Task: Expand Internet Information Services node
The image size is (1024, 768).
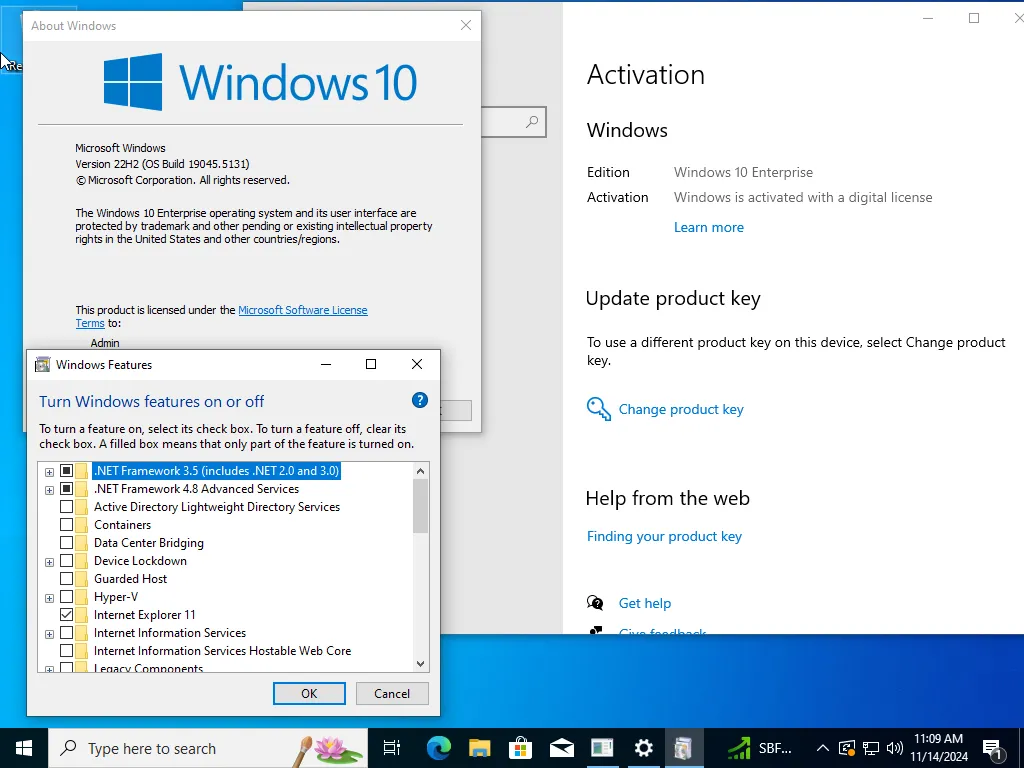Action: [x=49, y=633]
